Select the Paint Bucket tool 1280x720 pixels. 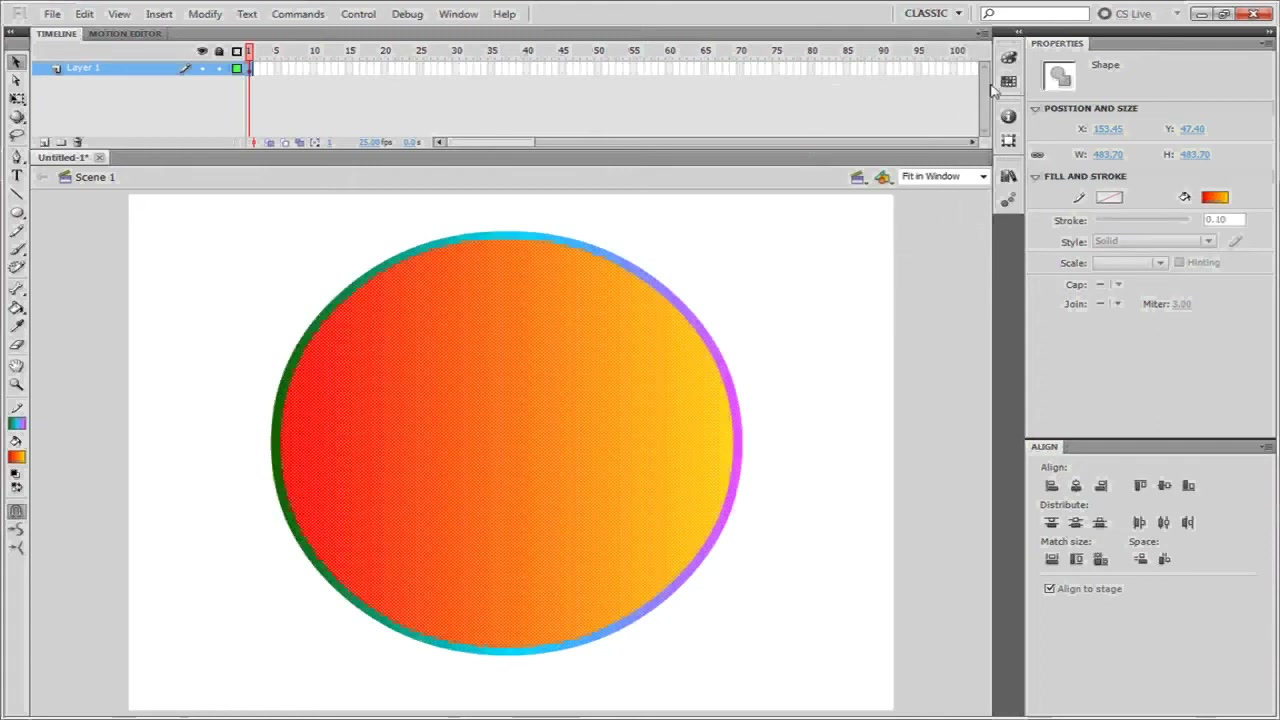click(x=16, y=308)
